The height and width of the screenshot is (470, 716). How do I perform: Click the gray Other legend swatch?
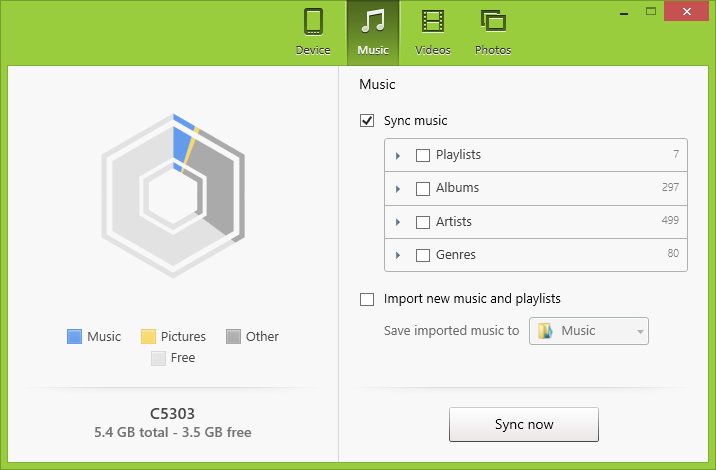(x=233, y=336)
